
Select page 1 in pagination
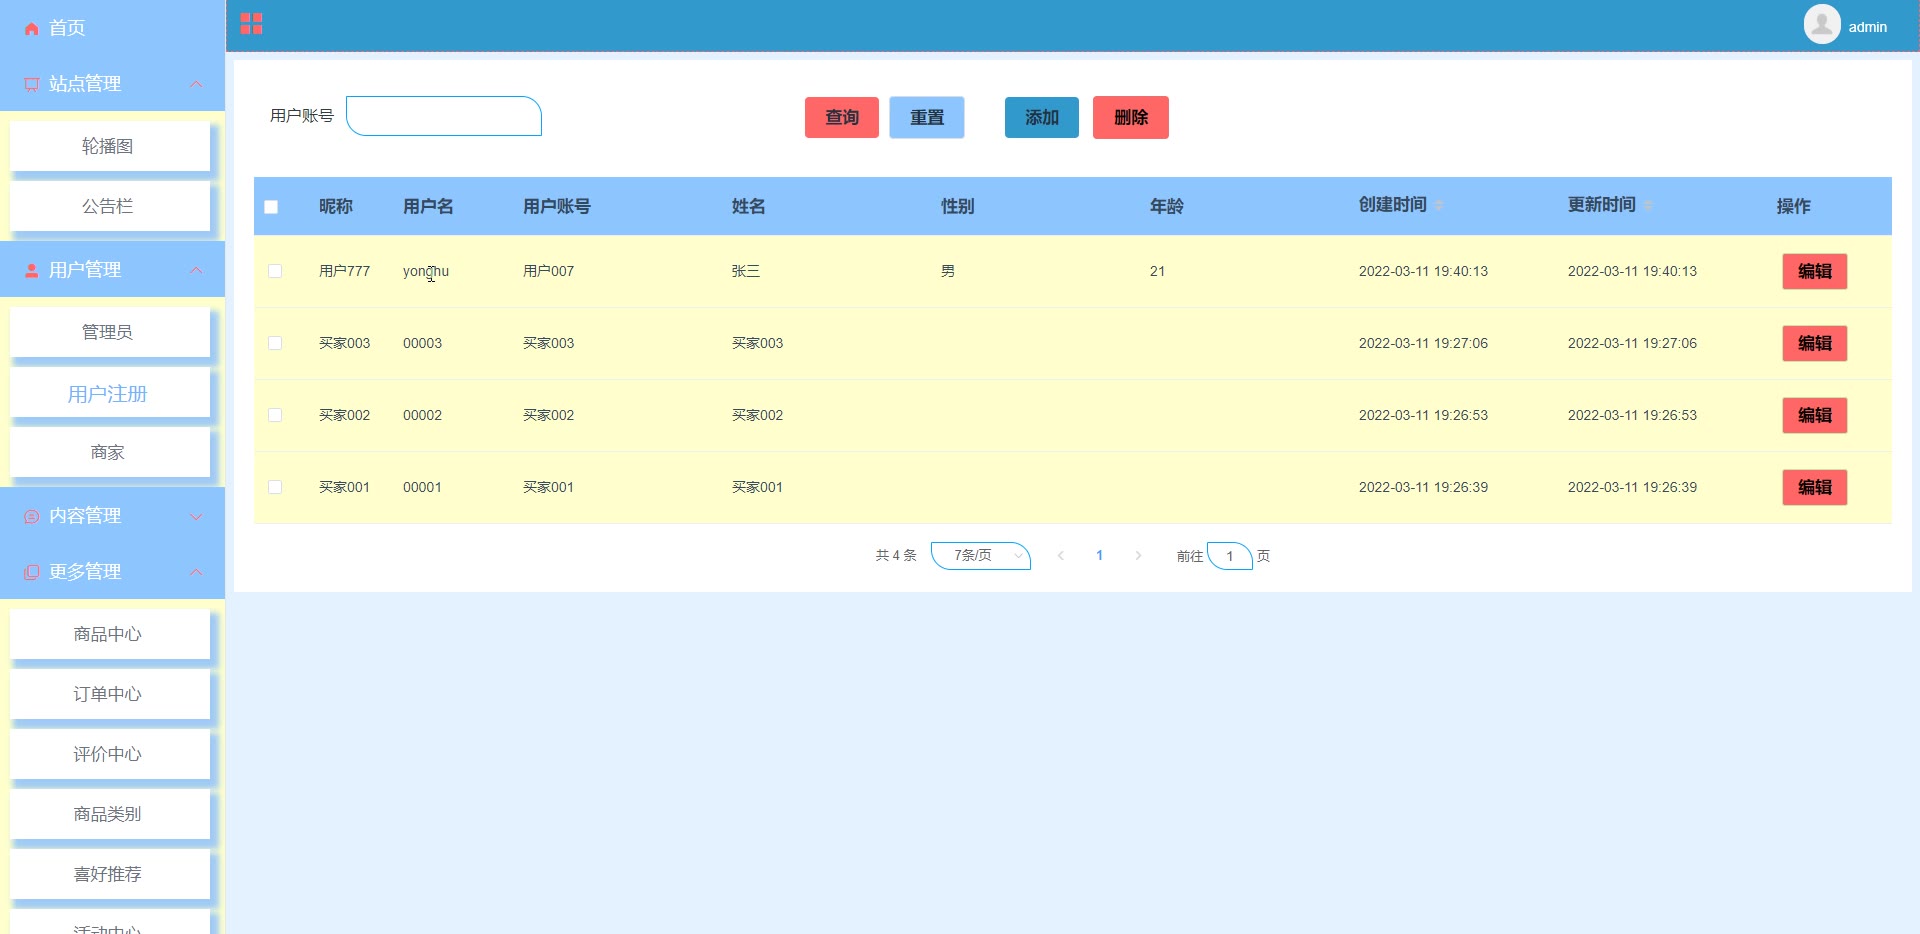coord(1099,556)
